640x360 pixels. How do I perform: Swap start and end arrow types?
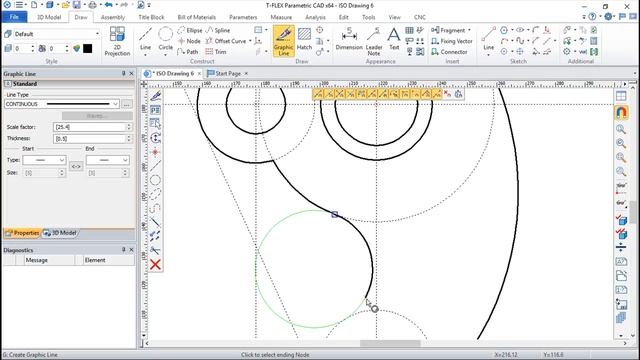pyautogui.click(x=76, y=166)
